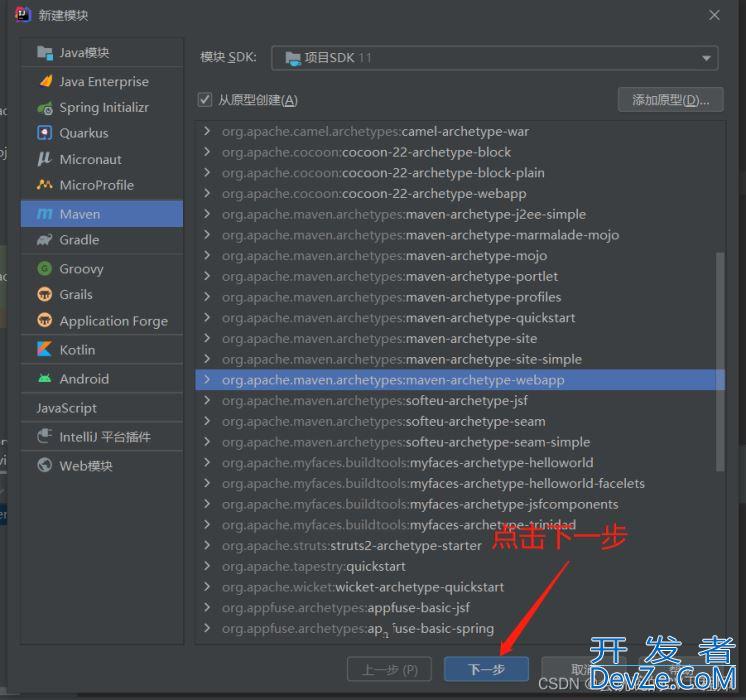Select the Android project type
The width and height of the screenshot is (746, 700).
(102, 379)
